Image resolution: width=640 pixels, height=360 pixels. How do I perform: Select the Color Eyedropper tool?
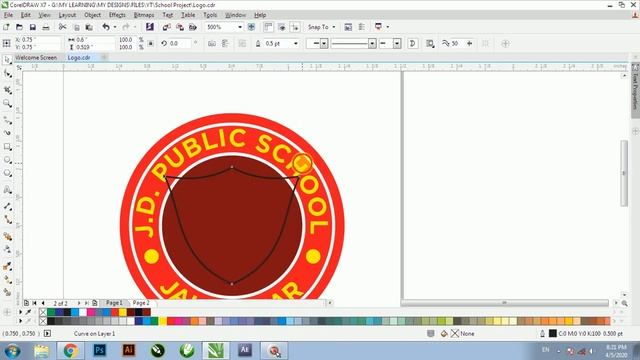[7, 266]
